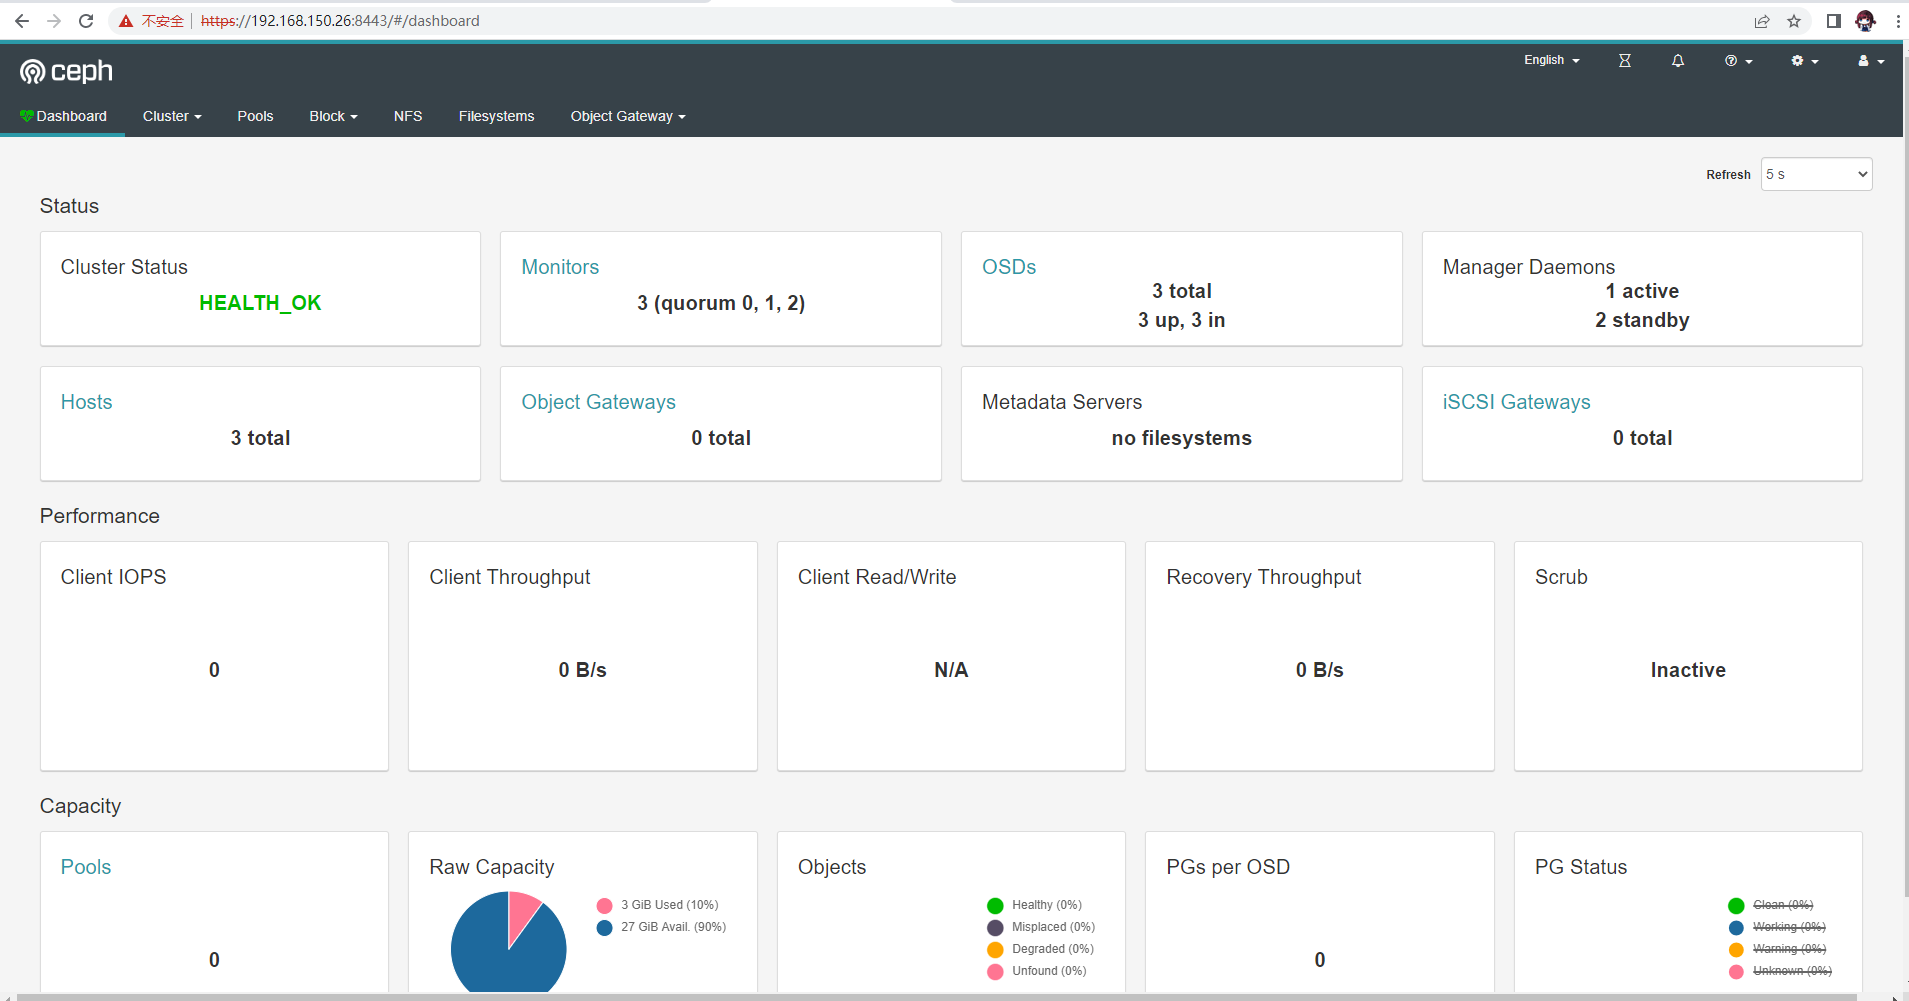Open the task manager hourglass icon
The image size is (1909, 1001).
click(1625, 61)
